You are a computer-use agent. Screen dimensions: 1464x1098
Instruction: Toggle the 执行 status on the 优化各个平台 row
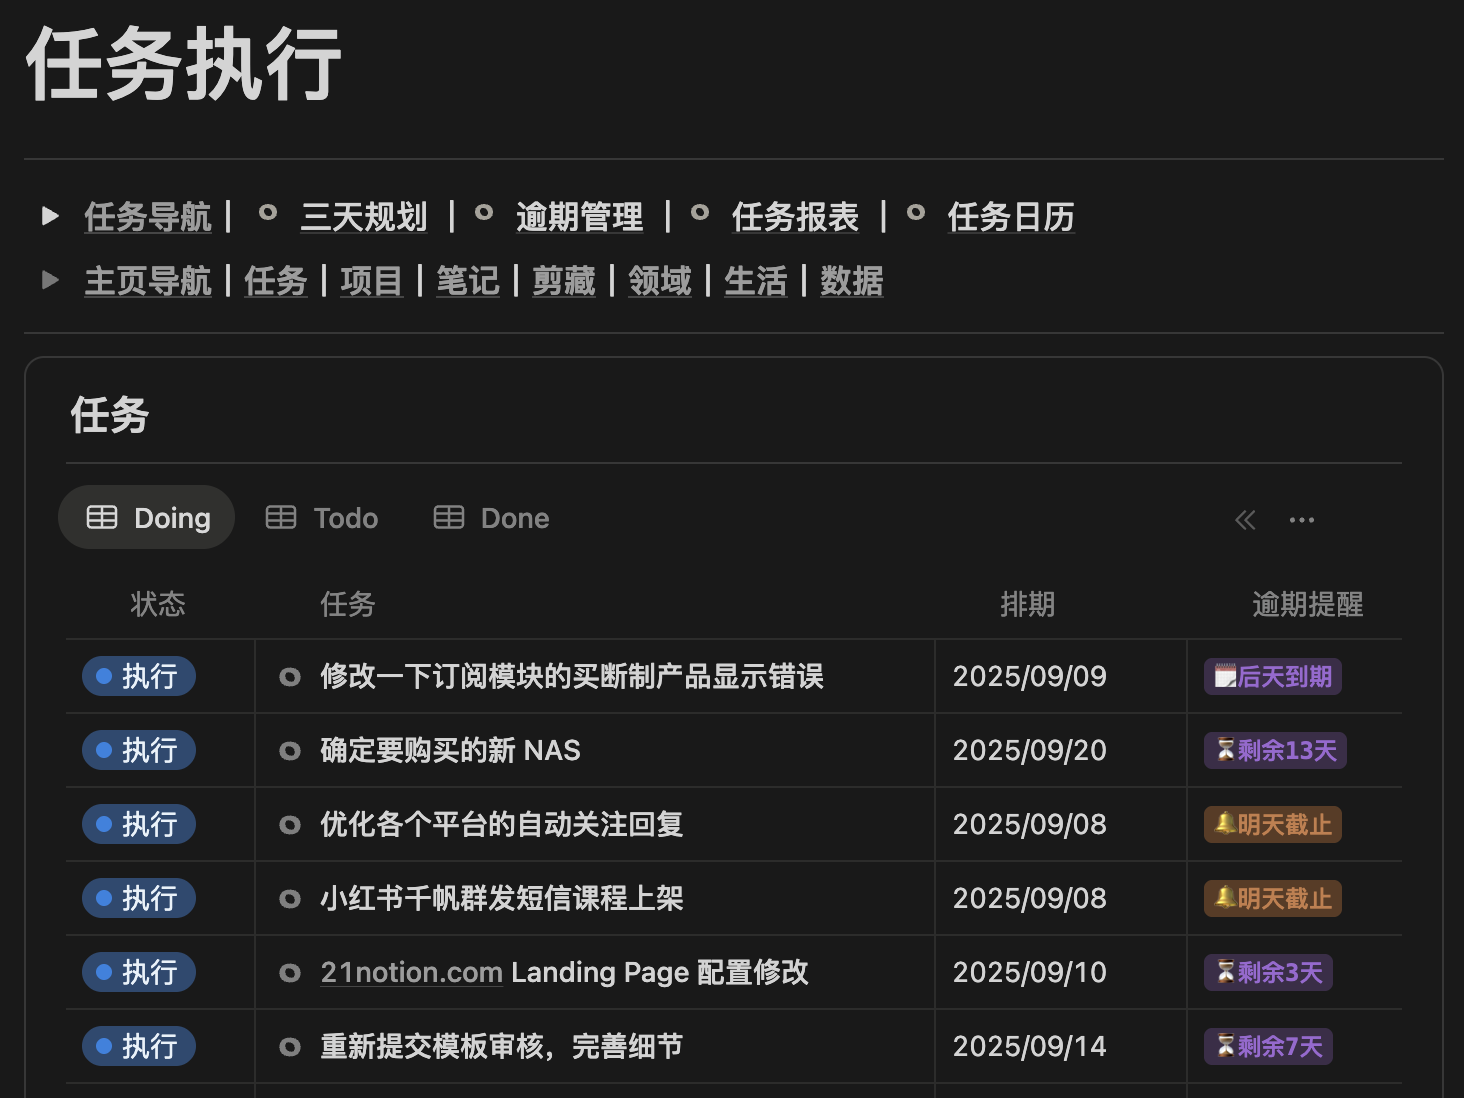point(139,824)
